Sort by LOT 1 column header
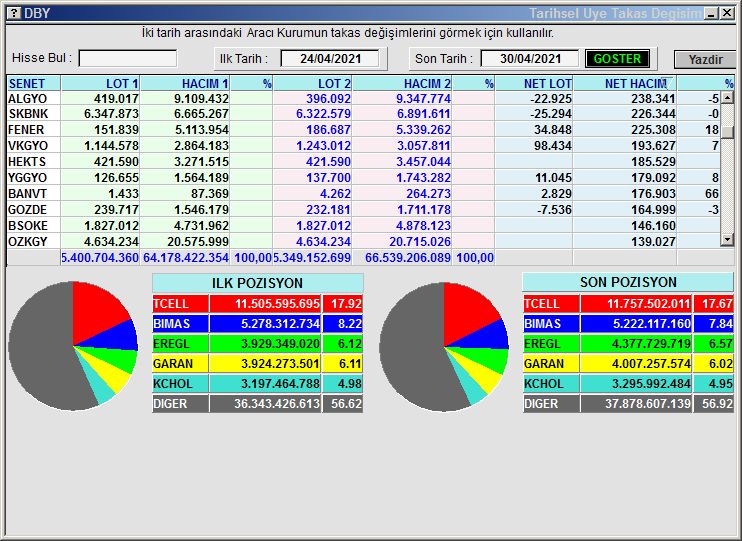 tap(100, 84)
